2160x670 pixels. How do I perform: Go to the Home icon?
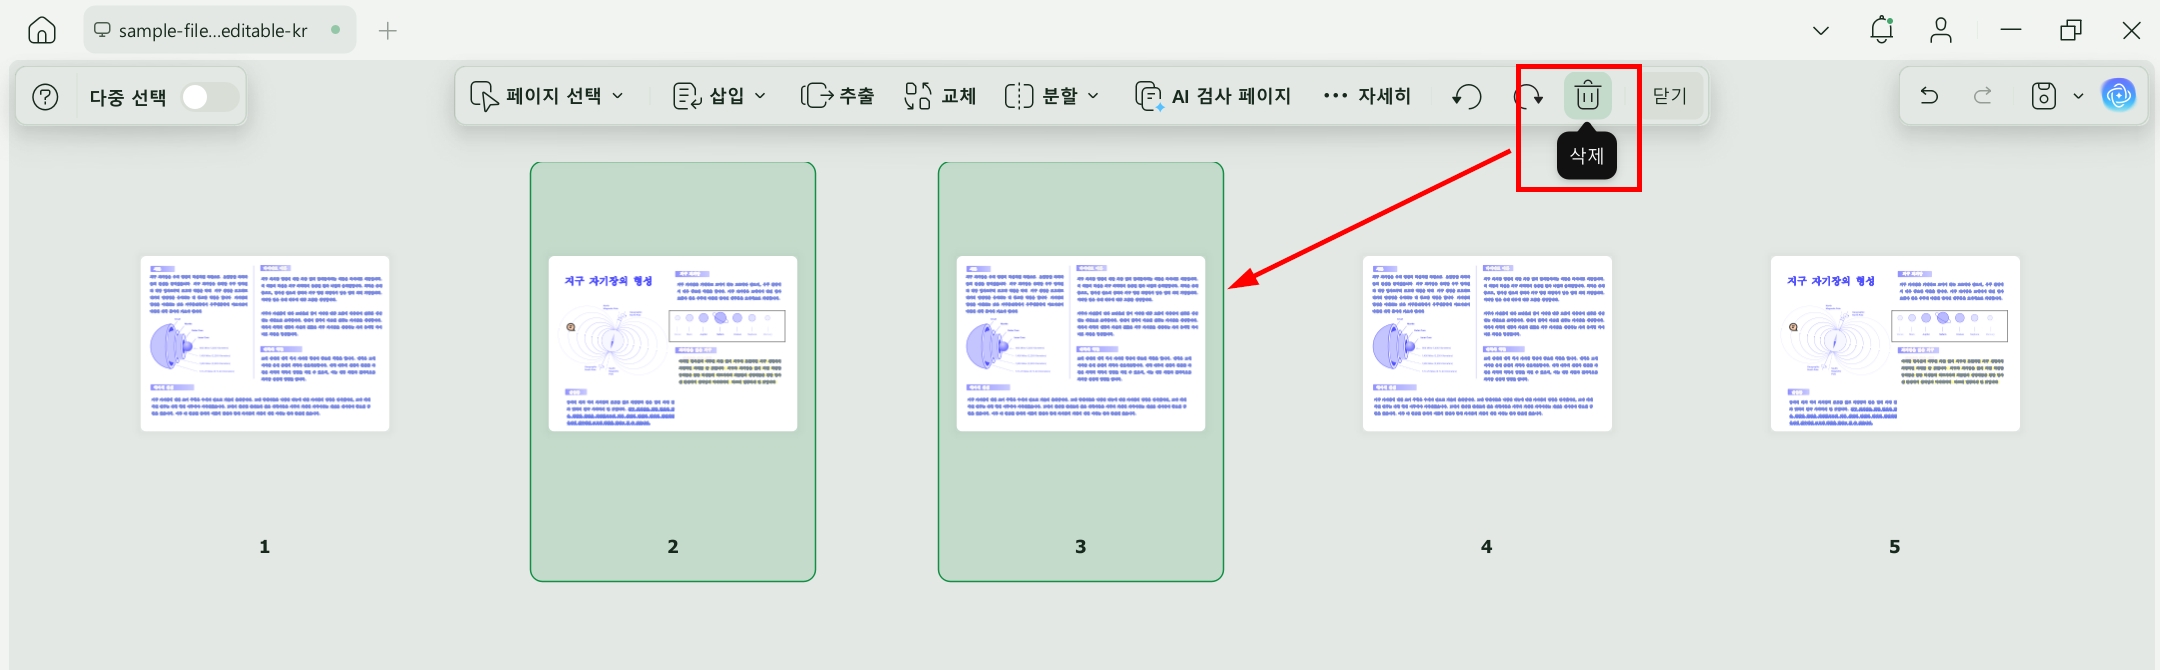(41, 30)
